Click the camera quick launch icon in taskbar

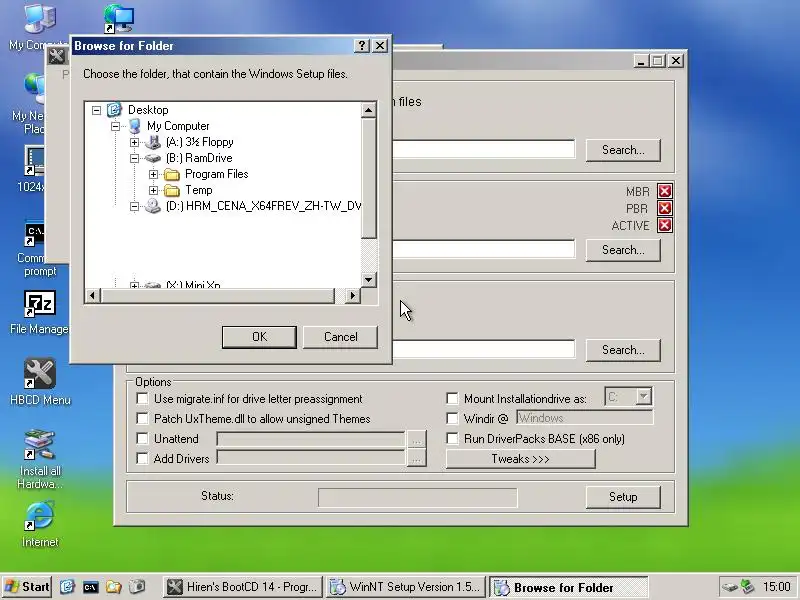137,587
